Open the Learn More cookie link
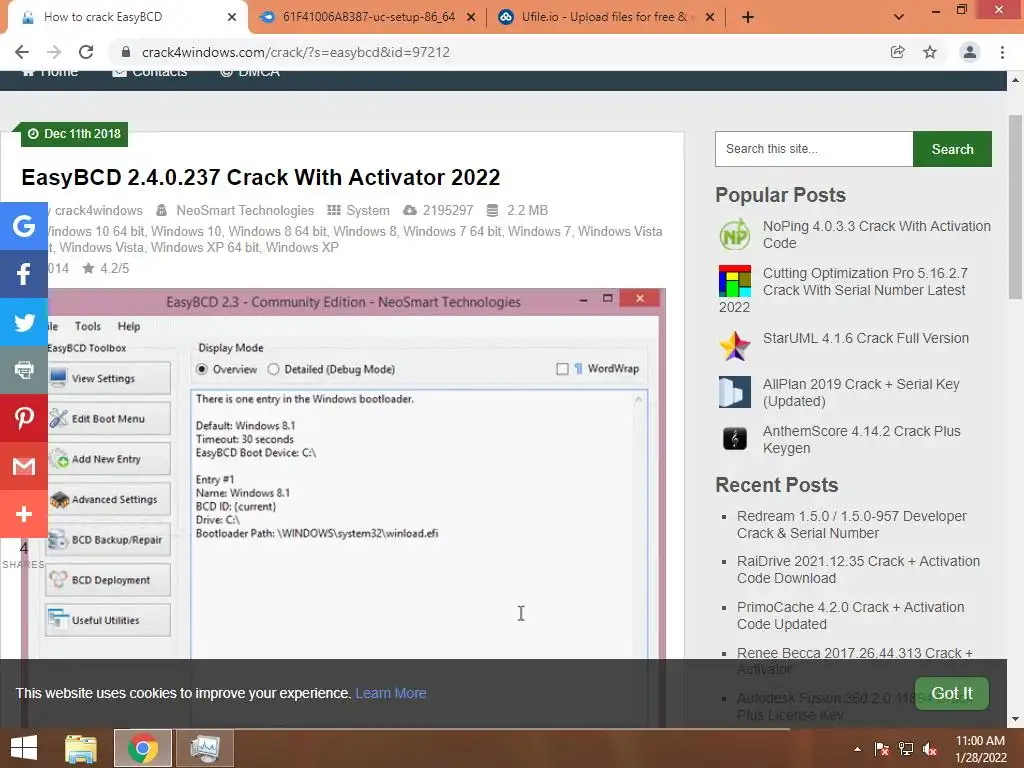 [391, 693]
